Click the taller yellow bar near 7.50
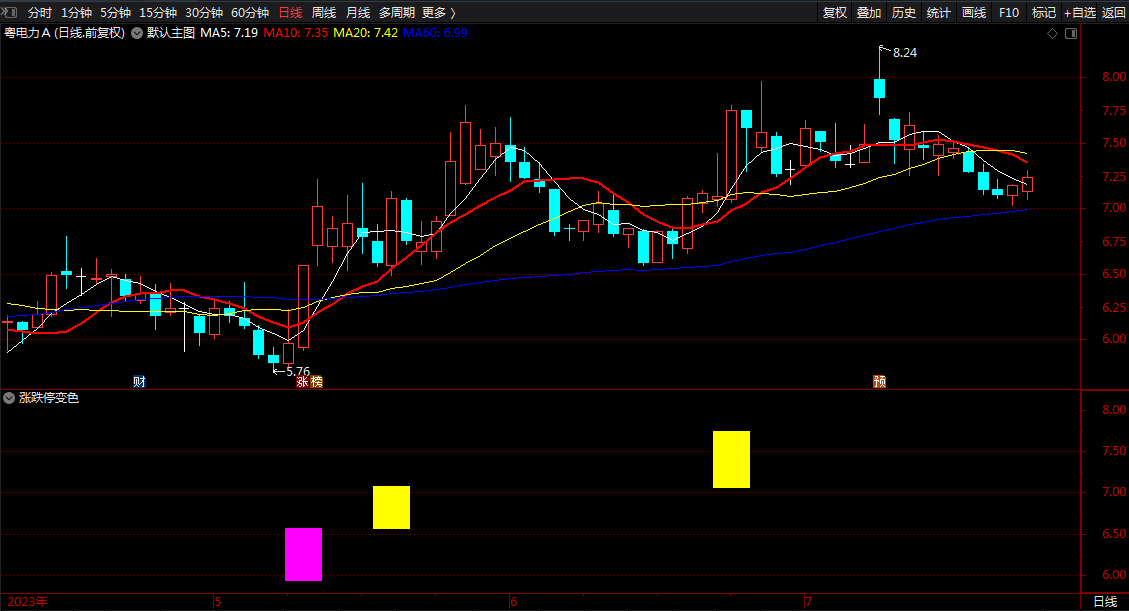The width and height of the screenshot is (1129, 611). coord(731,459)
